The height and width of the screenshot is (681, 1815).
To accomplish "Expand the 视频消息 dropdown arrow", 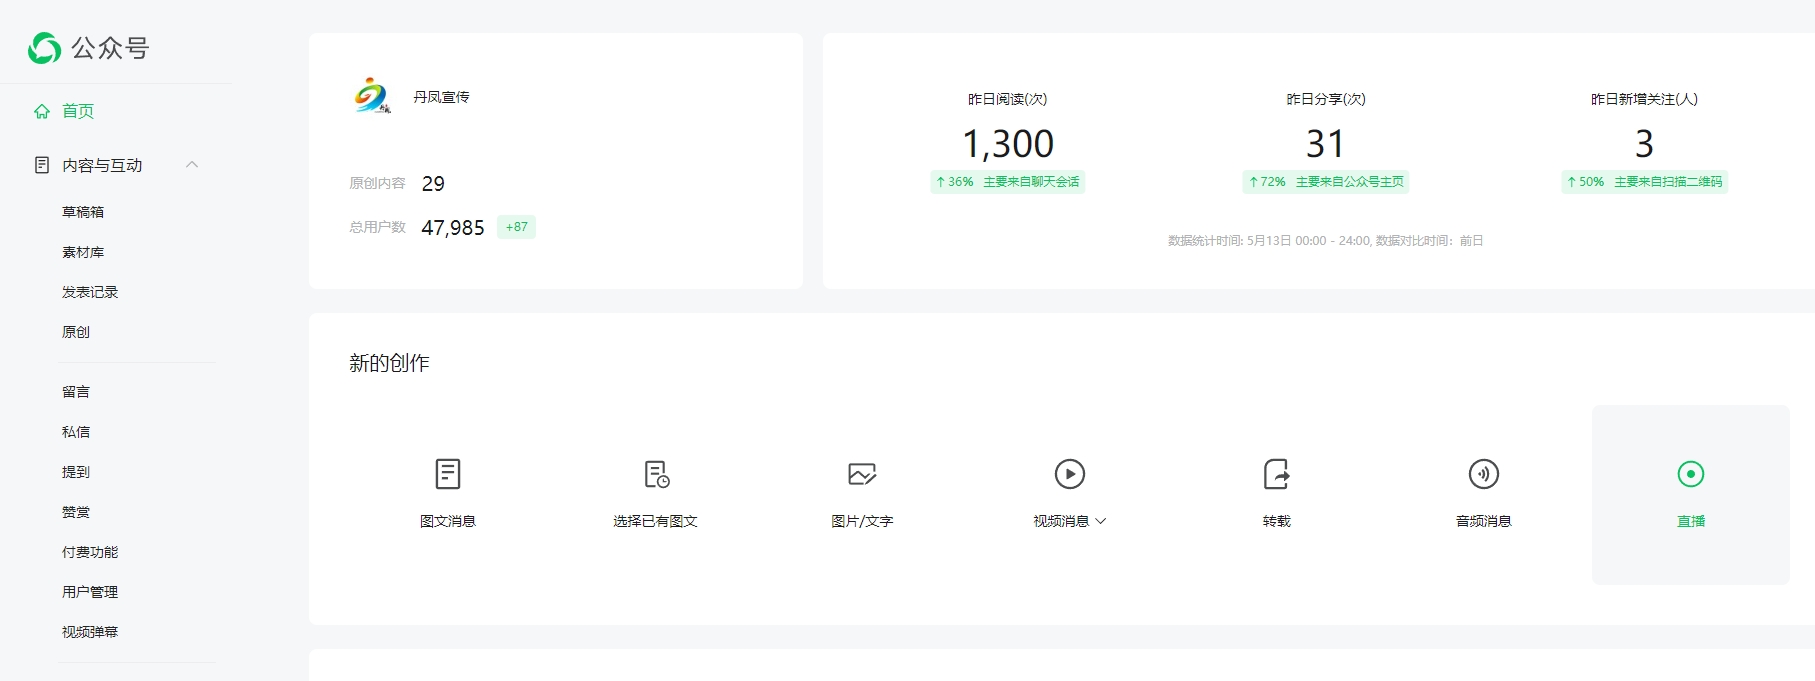I will [x=1101, y=521].
